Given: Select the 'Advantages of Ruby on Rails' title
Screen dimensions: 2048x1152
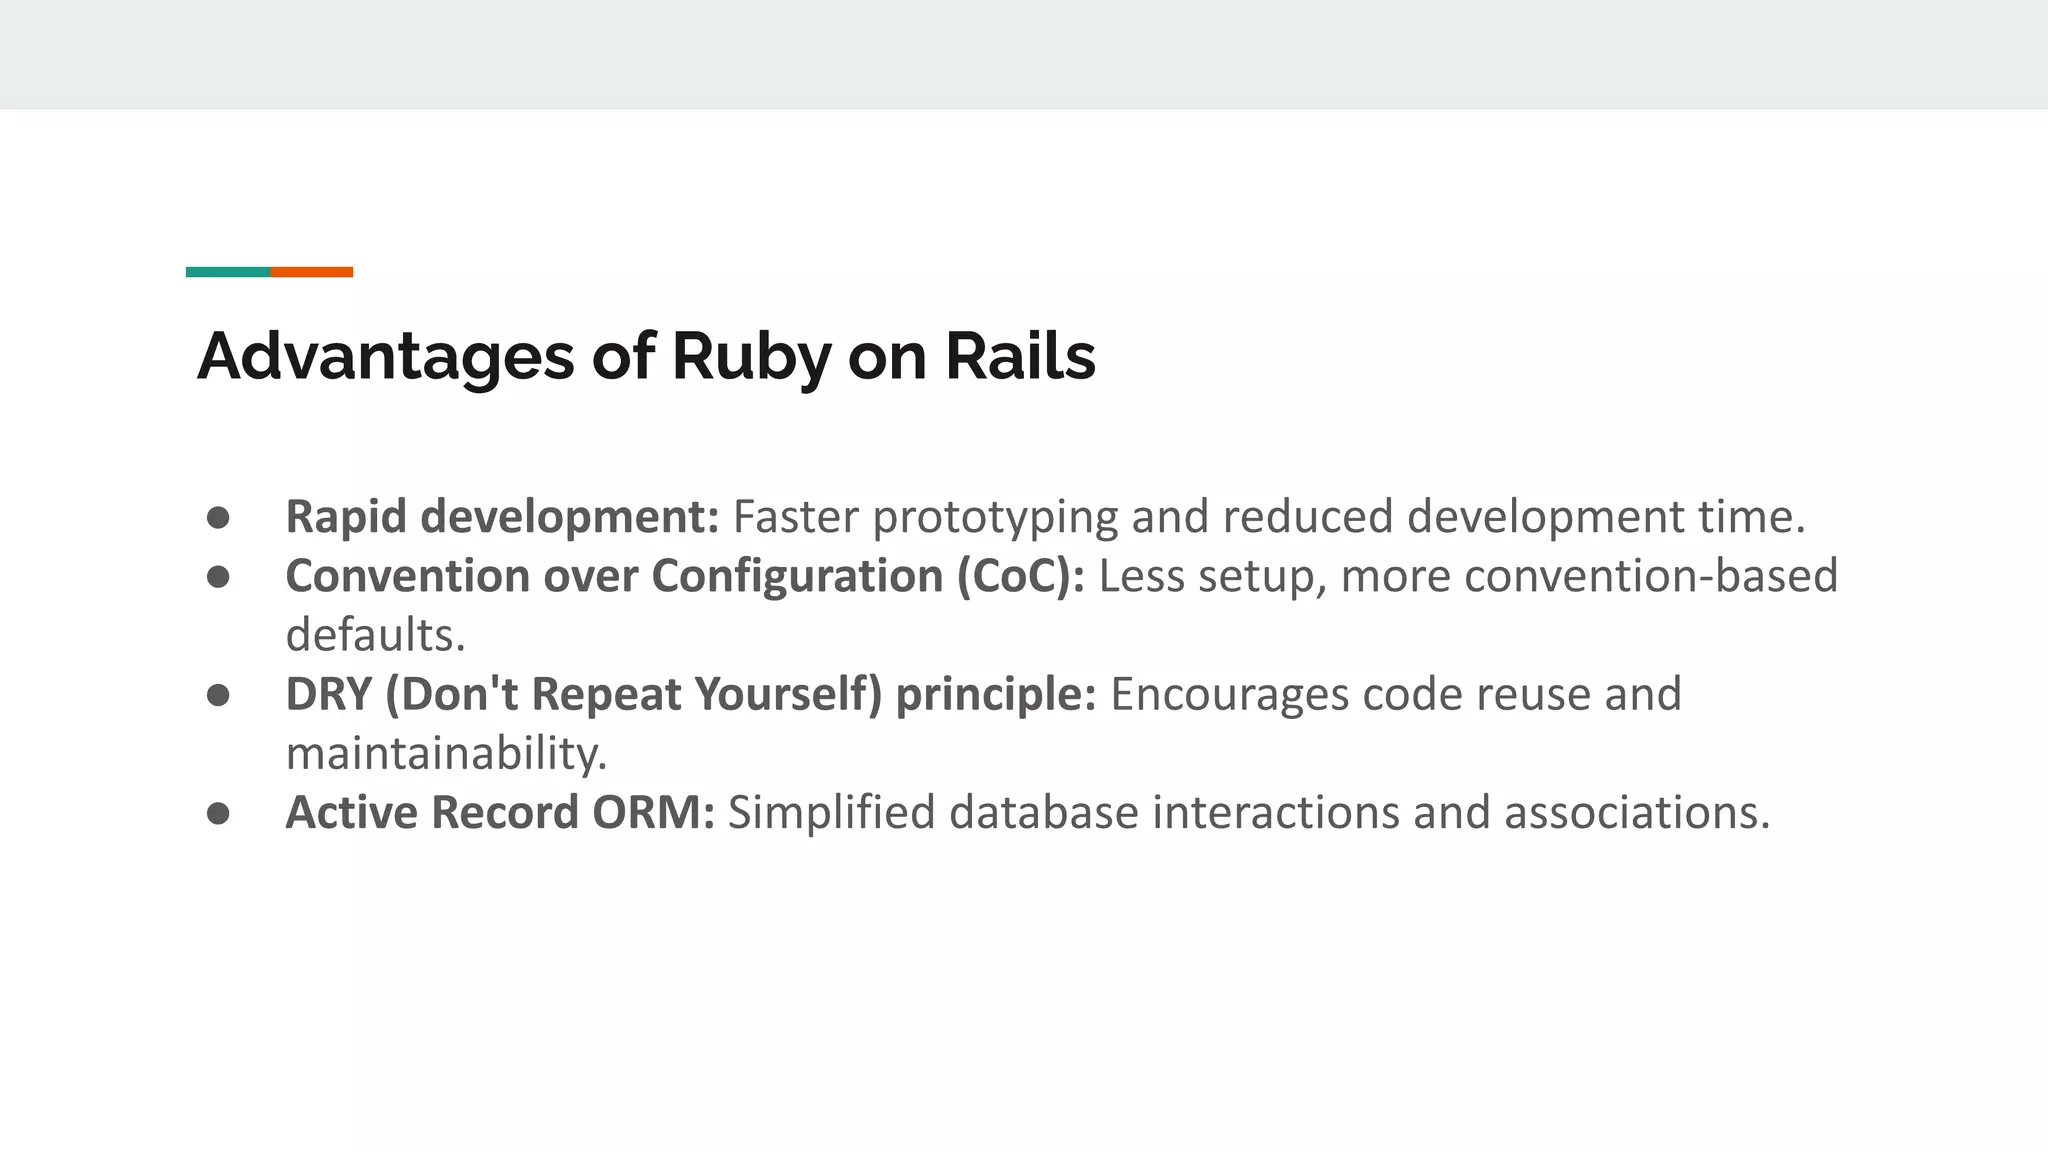Looking at the screenshot, I should pyautogui.click(x=646, y=356).
